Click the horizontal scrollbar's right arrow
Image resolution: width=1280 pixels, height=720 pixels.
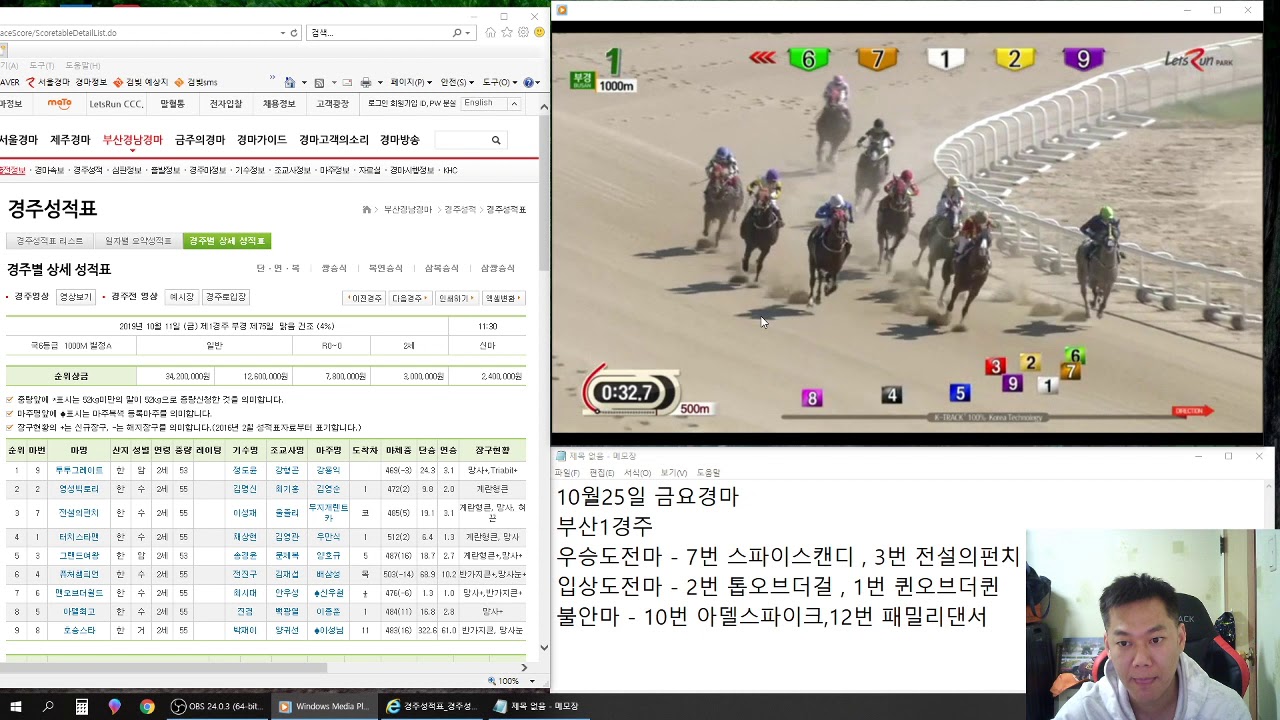pos(524,667)
